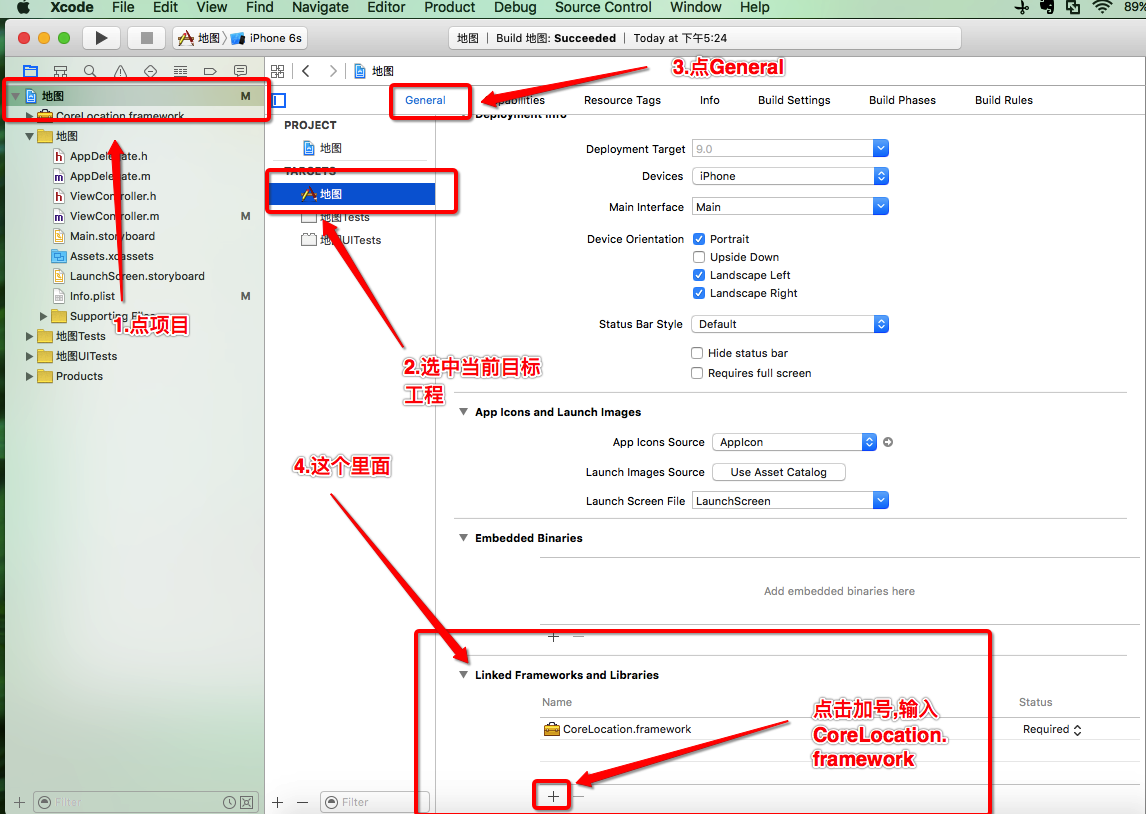
Task: Focus the targets list Filter field
Action: (x=376, y=802)
